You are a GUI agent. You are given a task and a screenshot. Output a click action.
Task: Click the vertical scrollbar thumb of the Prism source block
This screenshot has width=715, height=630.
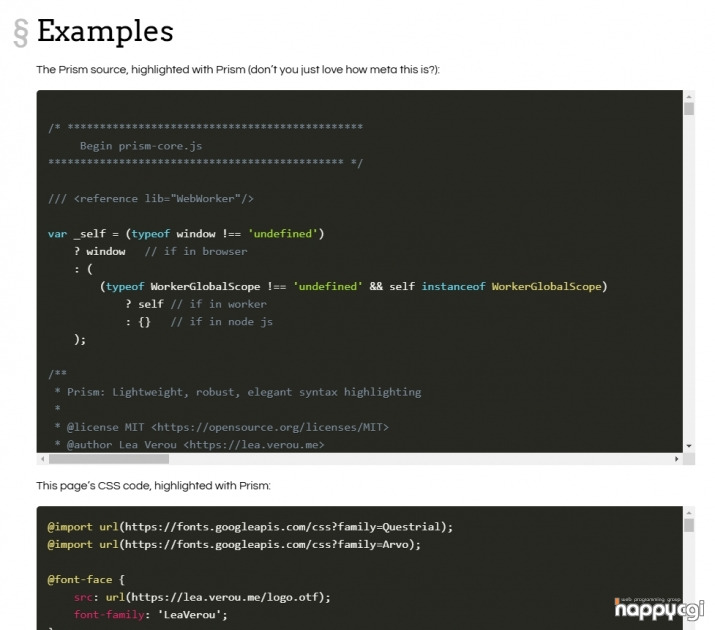(689, 108)
